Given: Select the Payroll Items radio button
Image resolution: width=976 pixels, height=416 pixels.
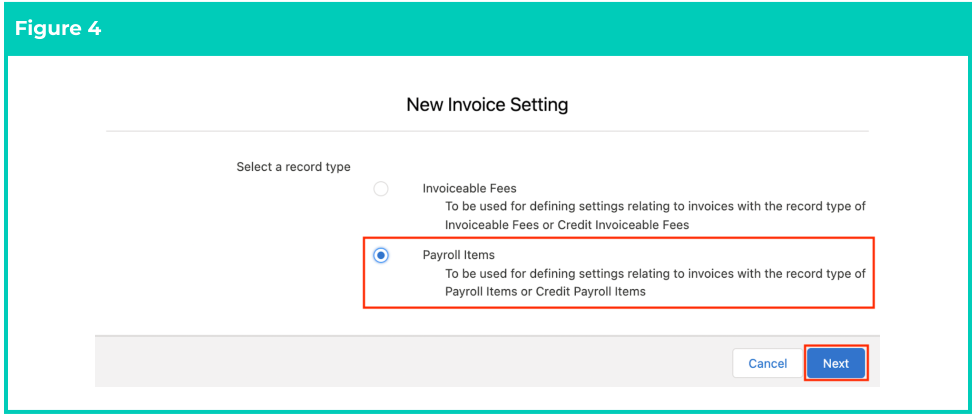Looking at the screenshot, I should click(x=381, y=255).
